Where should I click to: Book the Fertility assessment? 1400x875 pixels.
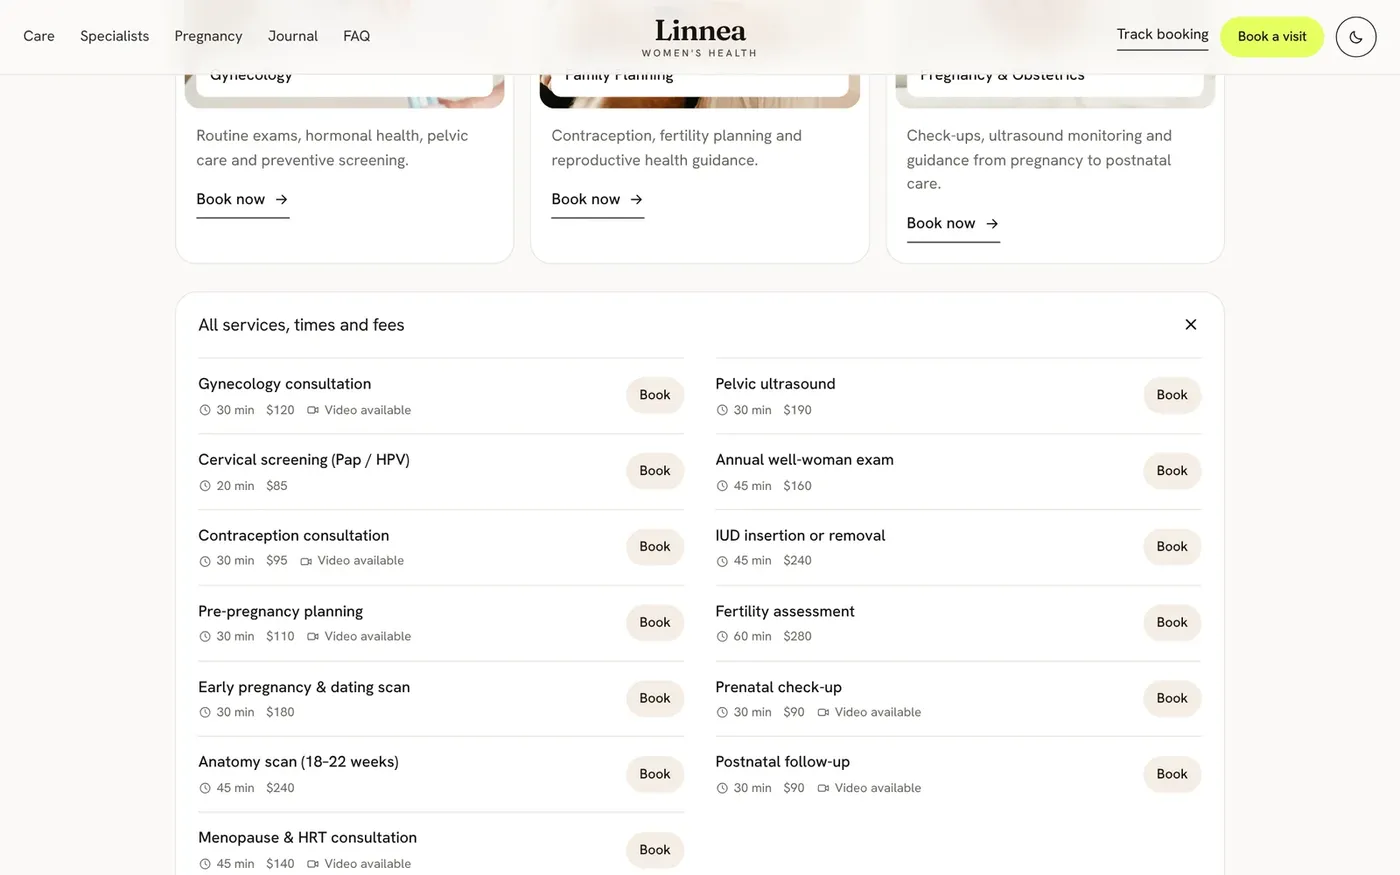coord(1172,623)
